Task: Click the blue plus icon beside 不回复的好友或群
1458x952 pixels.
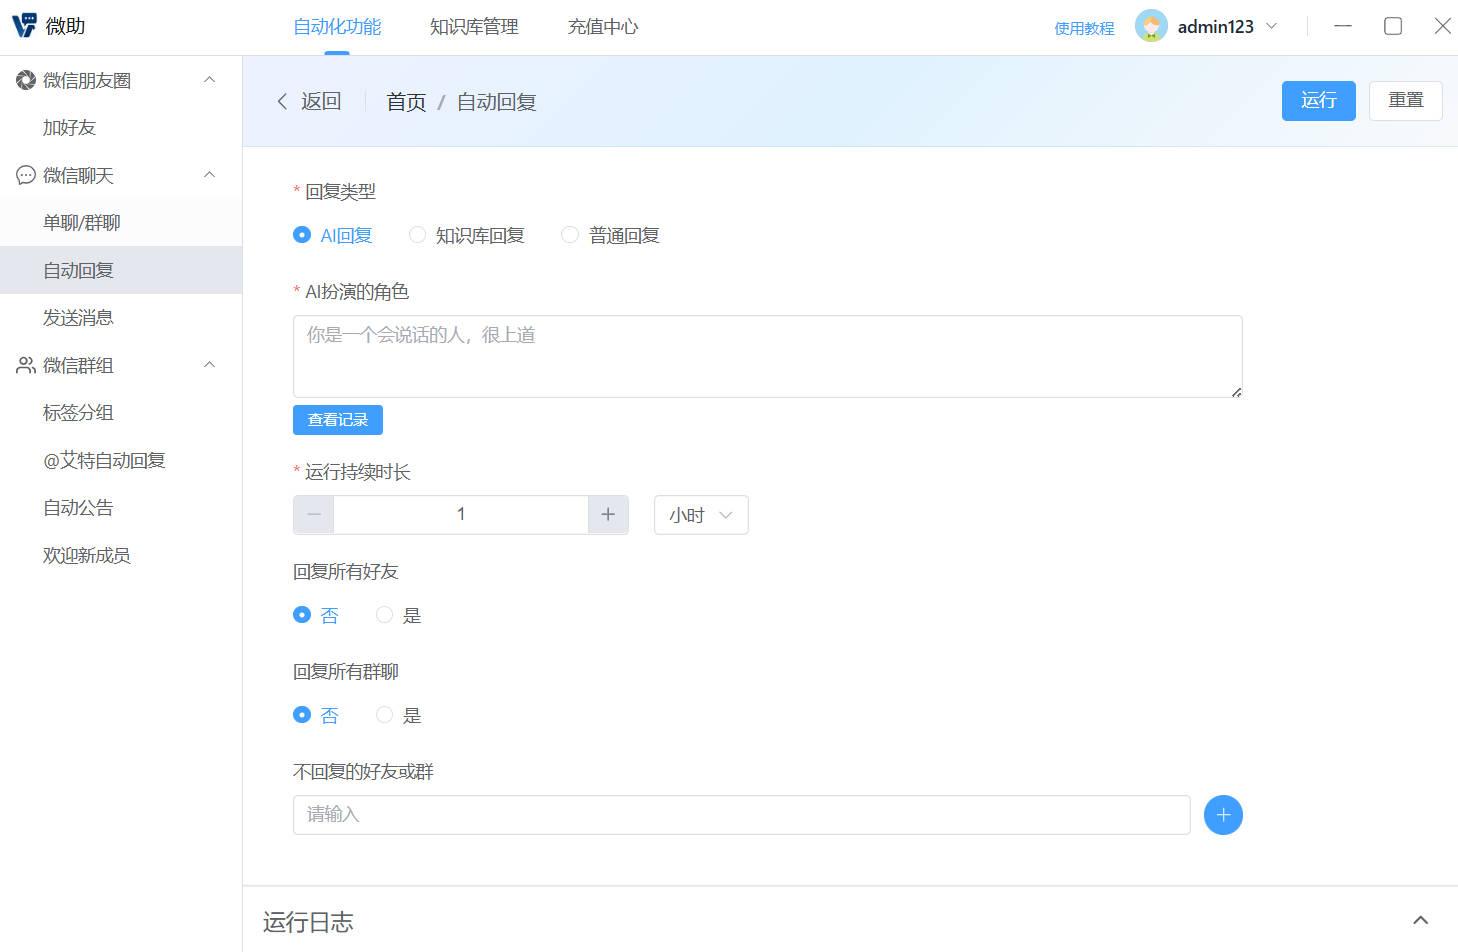Action: click(1222, 814)
